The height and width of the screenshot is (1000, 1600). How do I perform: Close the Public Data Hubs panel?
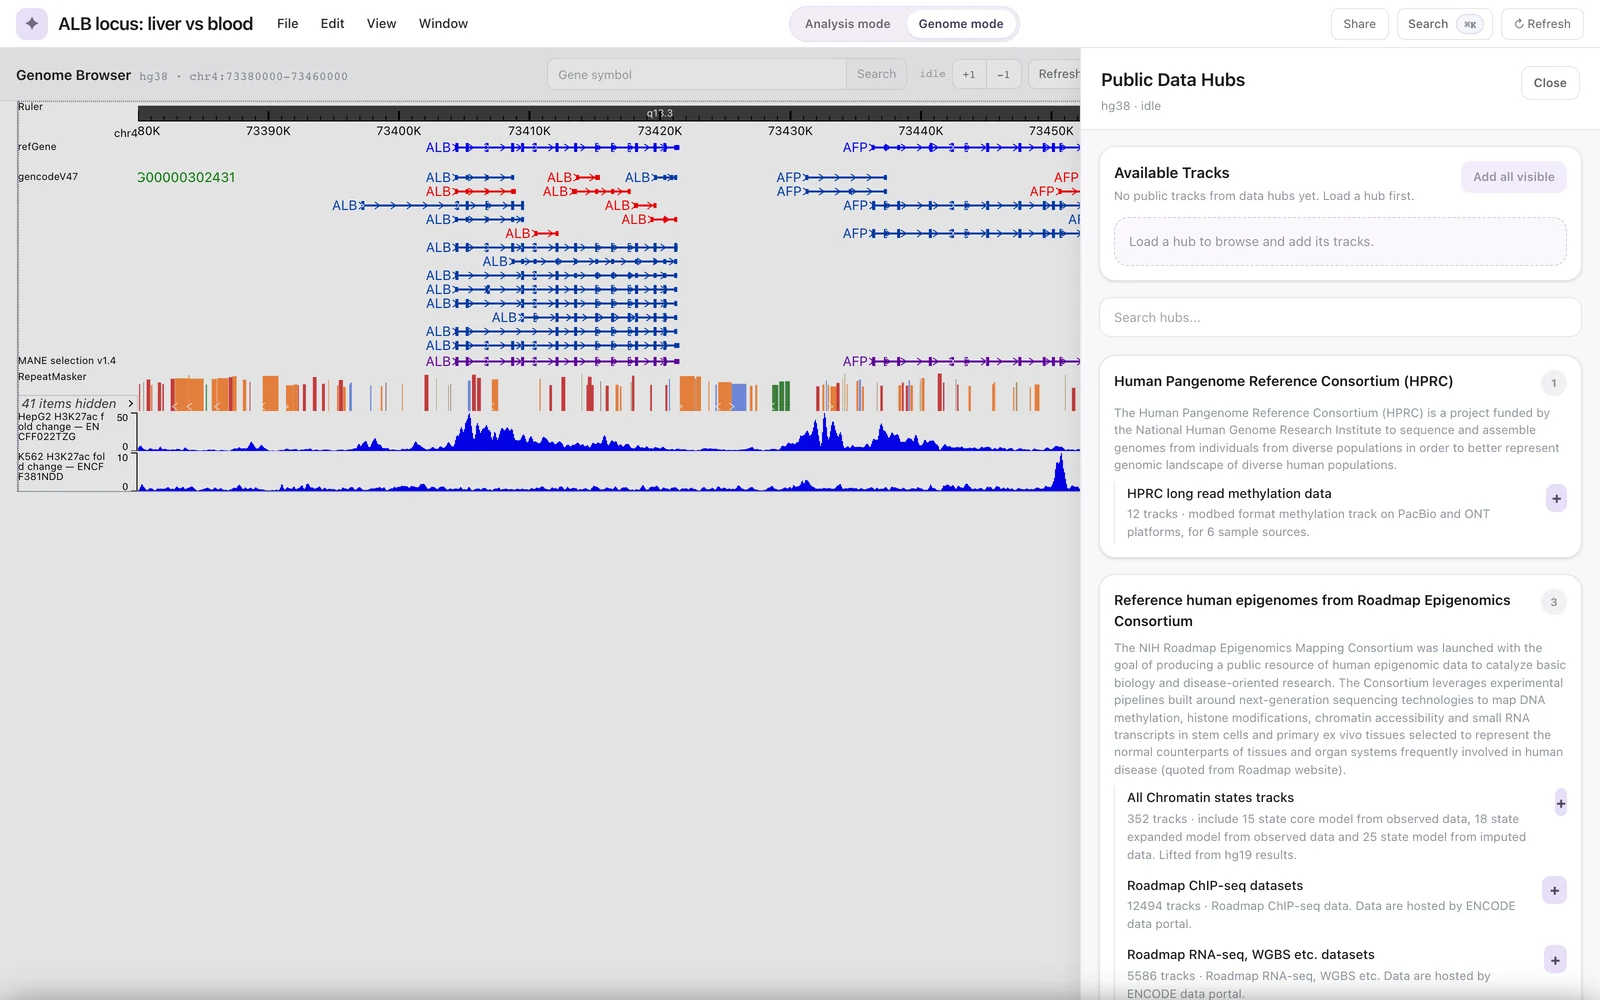[x=1550, y=83]
